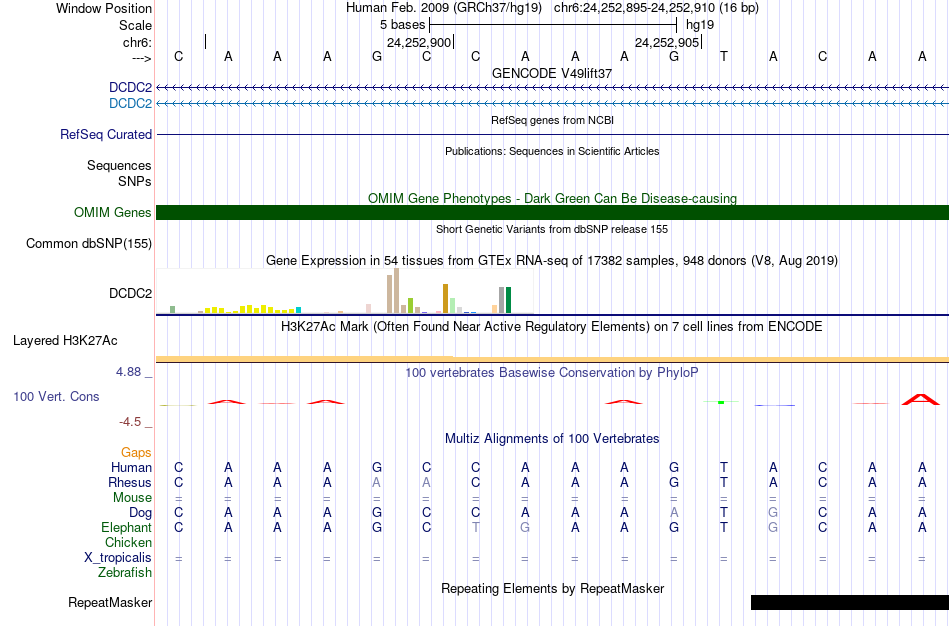Open the Layered H3K27Ac track label

65,341
